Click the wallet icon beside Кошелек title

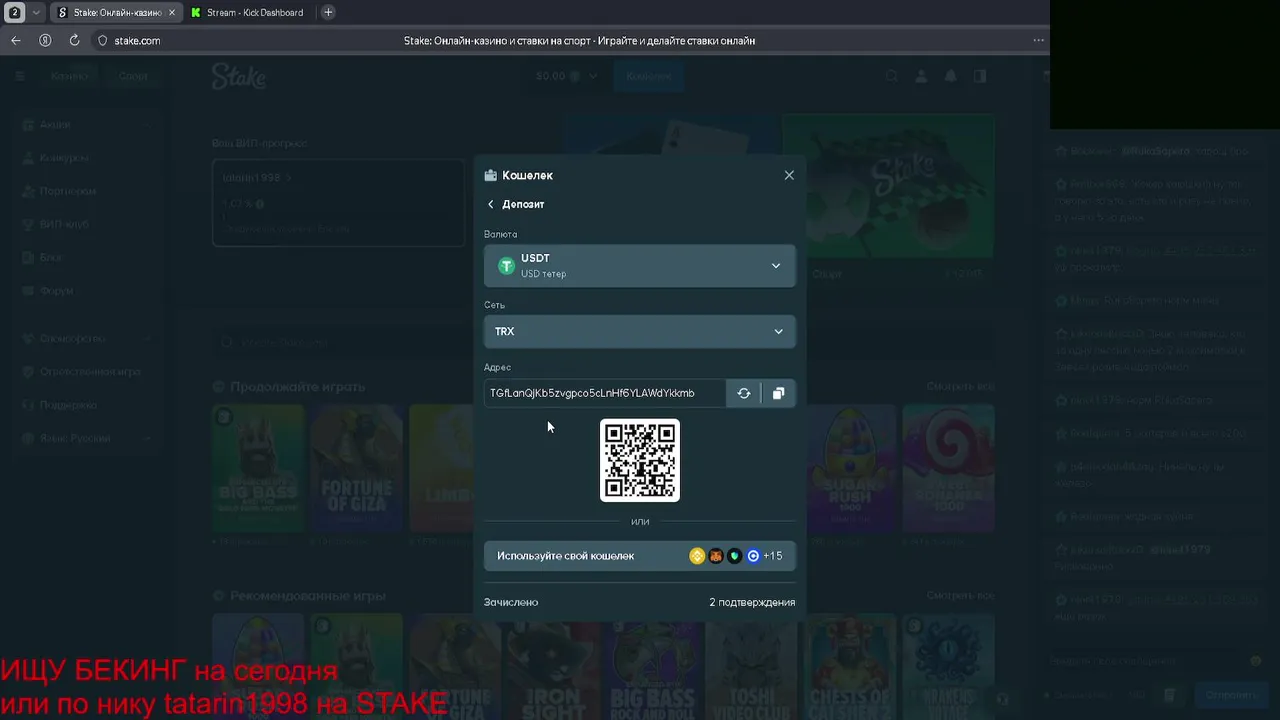click(491, 175)
